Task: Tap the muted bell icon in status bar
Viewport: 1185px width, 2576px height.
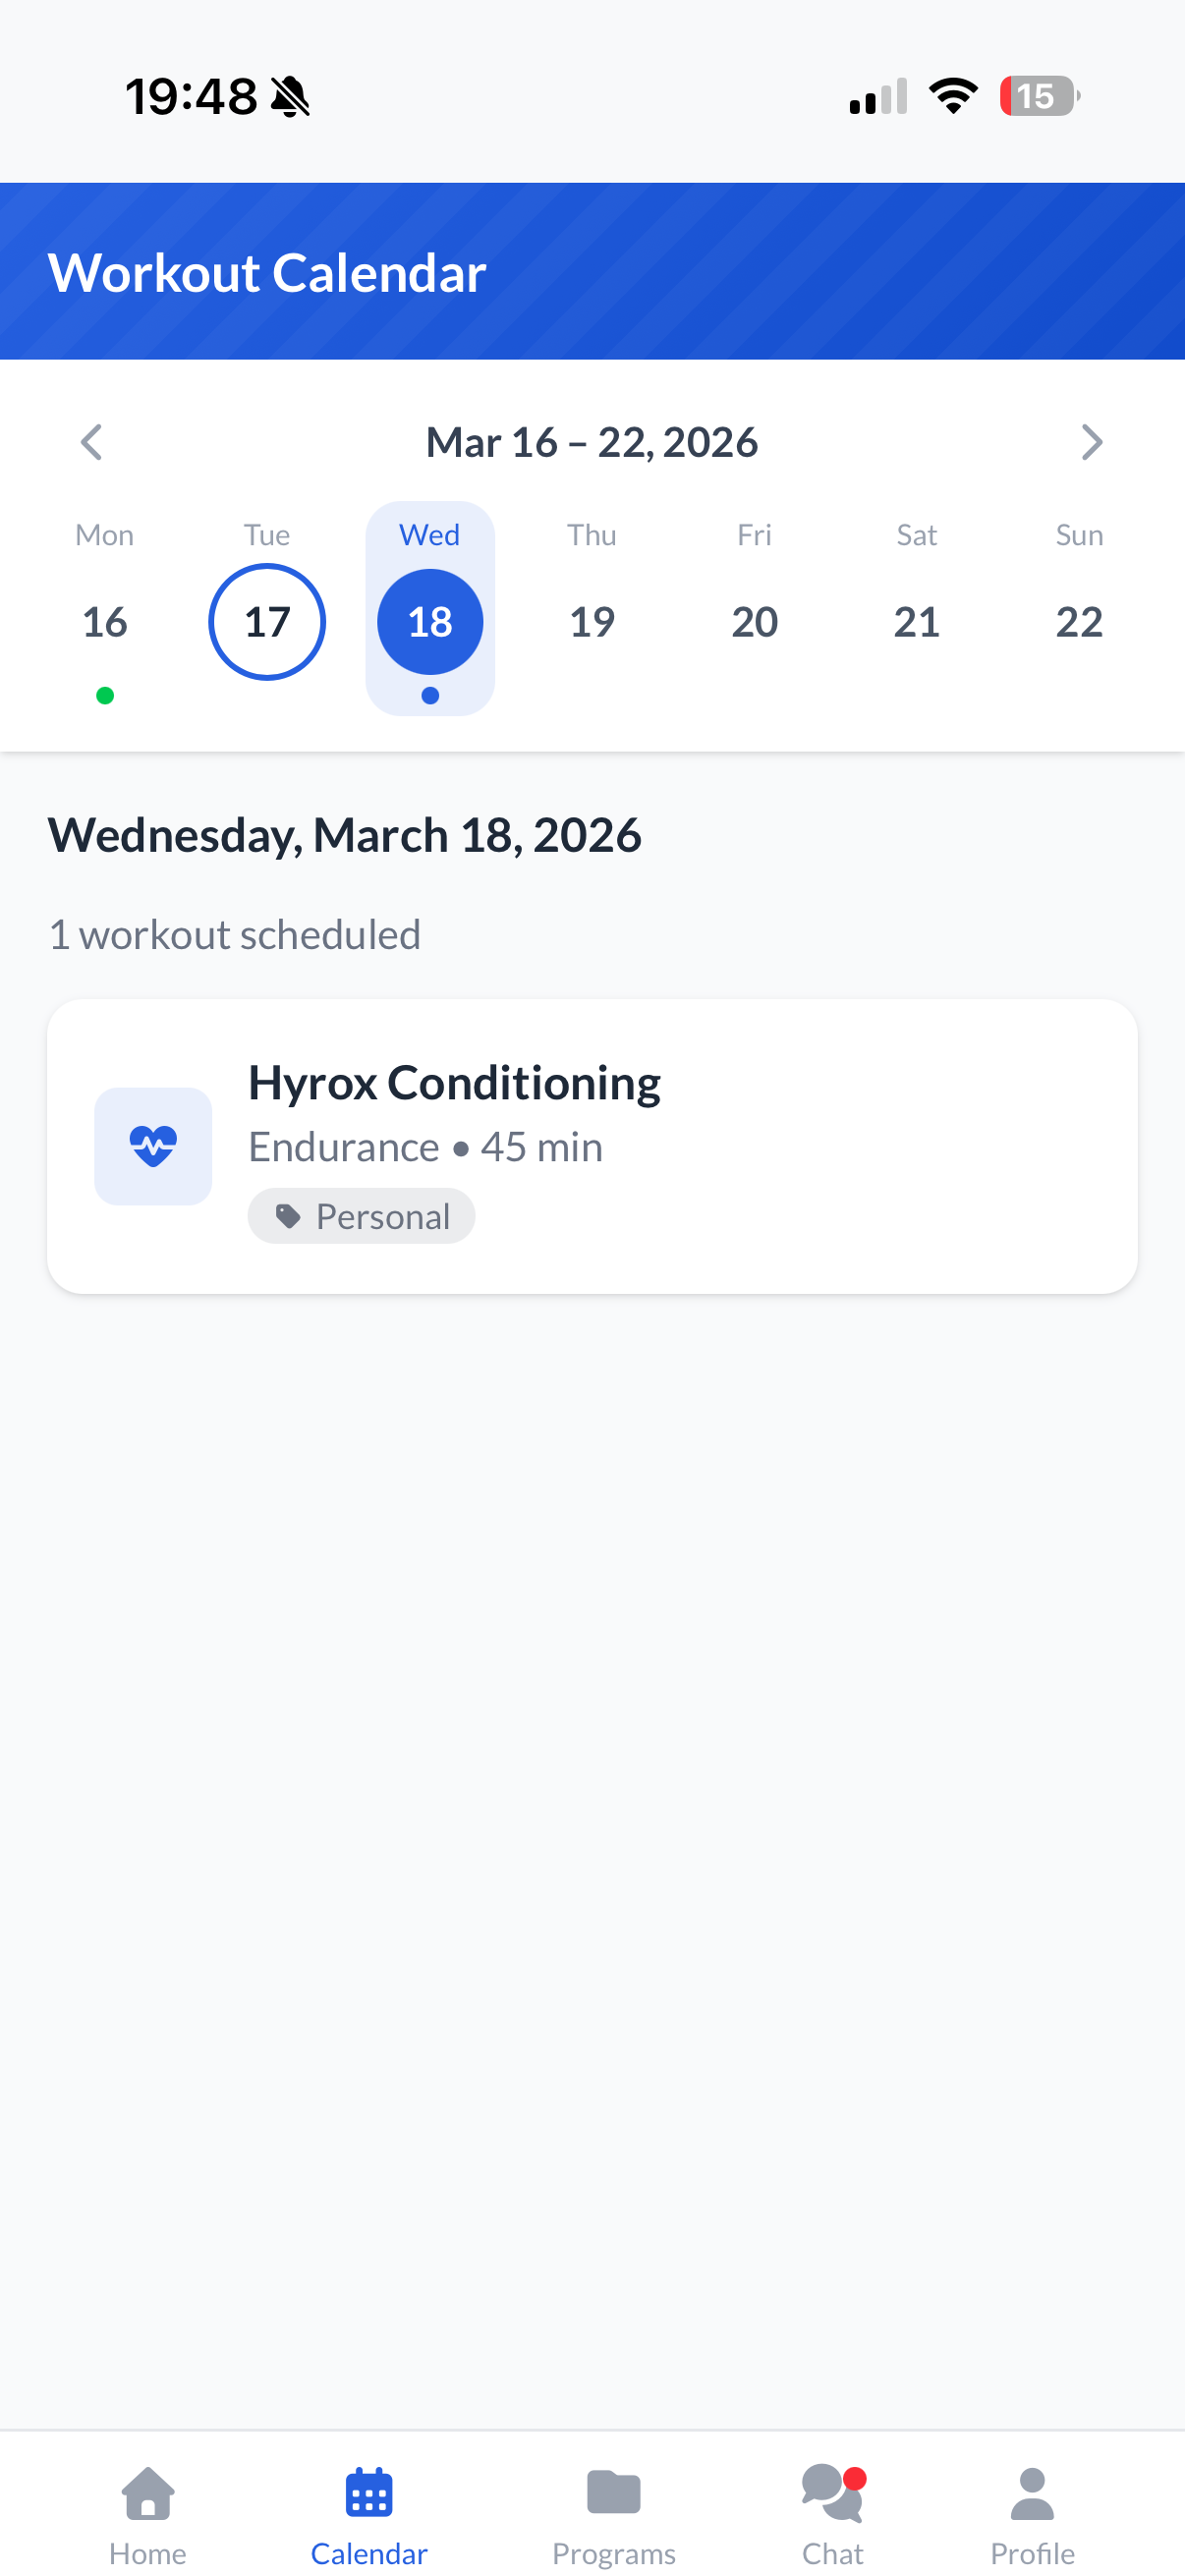Action: (291, 97)
